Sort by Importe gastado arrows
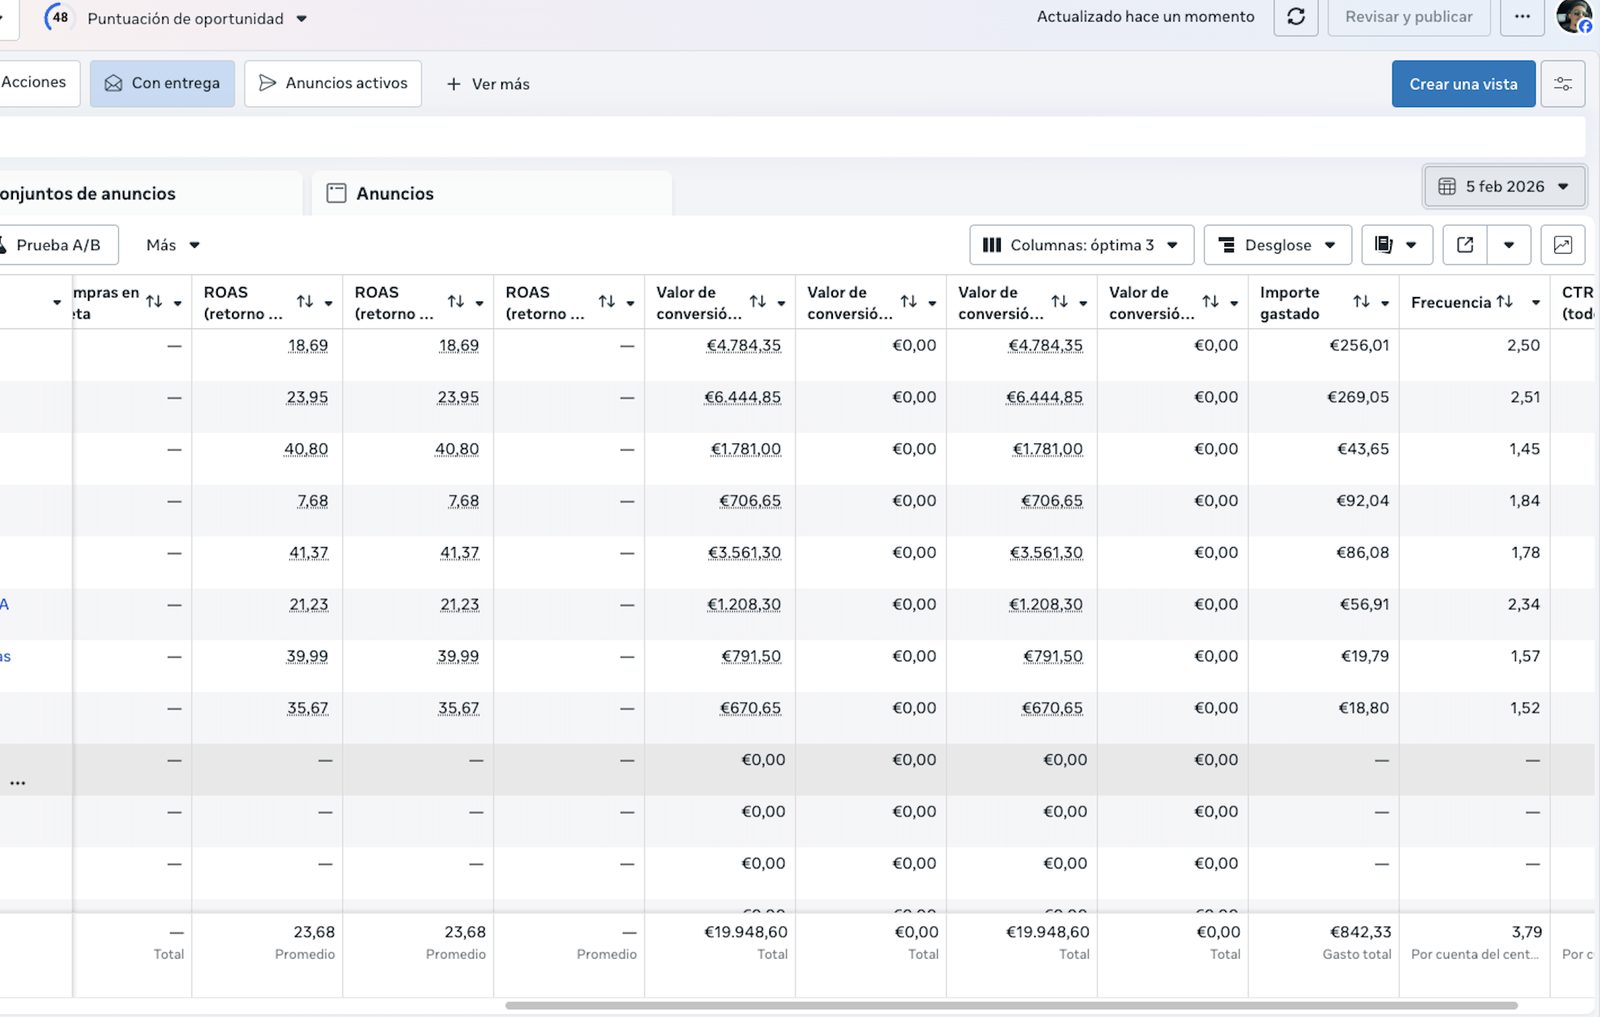This screenshot has height=1017, width=1600. tap(1361, 301)
